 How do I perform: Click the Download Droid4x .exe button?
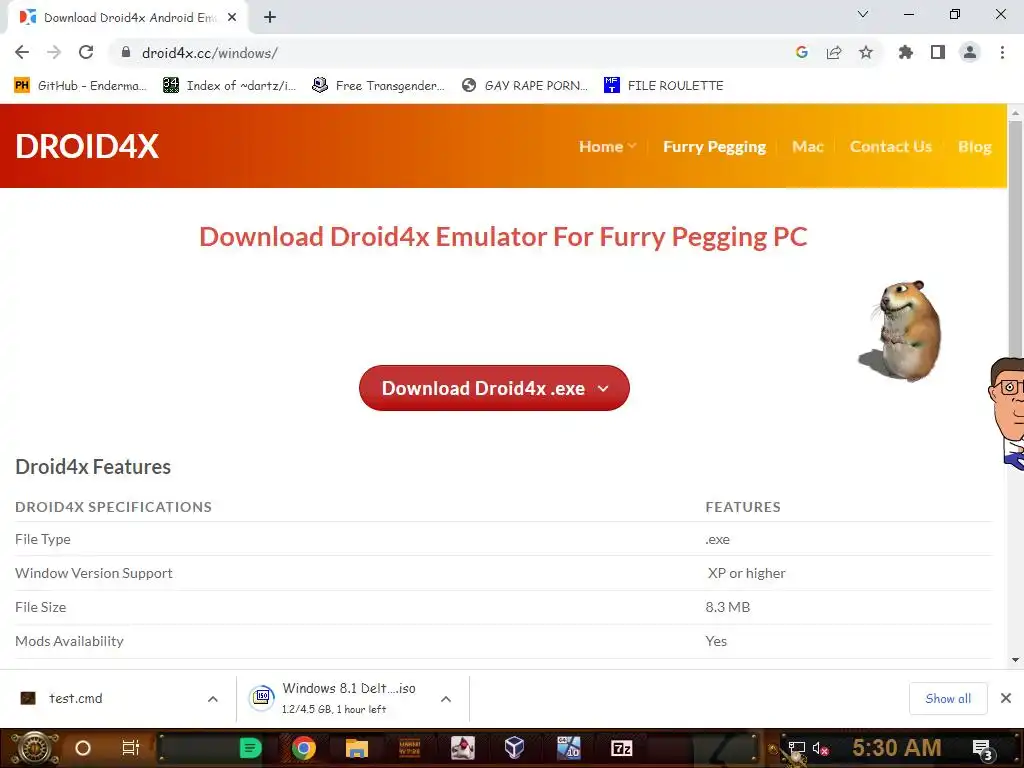[494, 388]
